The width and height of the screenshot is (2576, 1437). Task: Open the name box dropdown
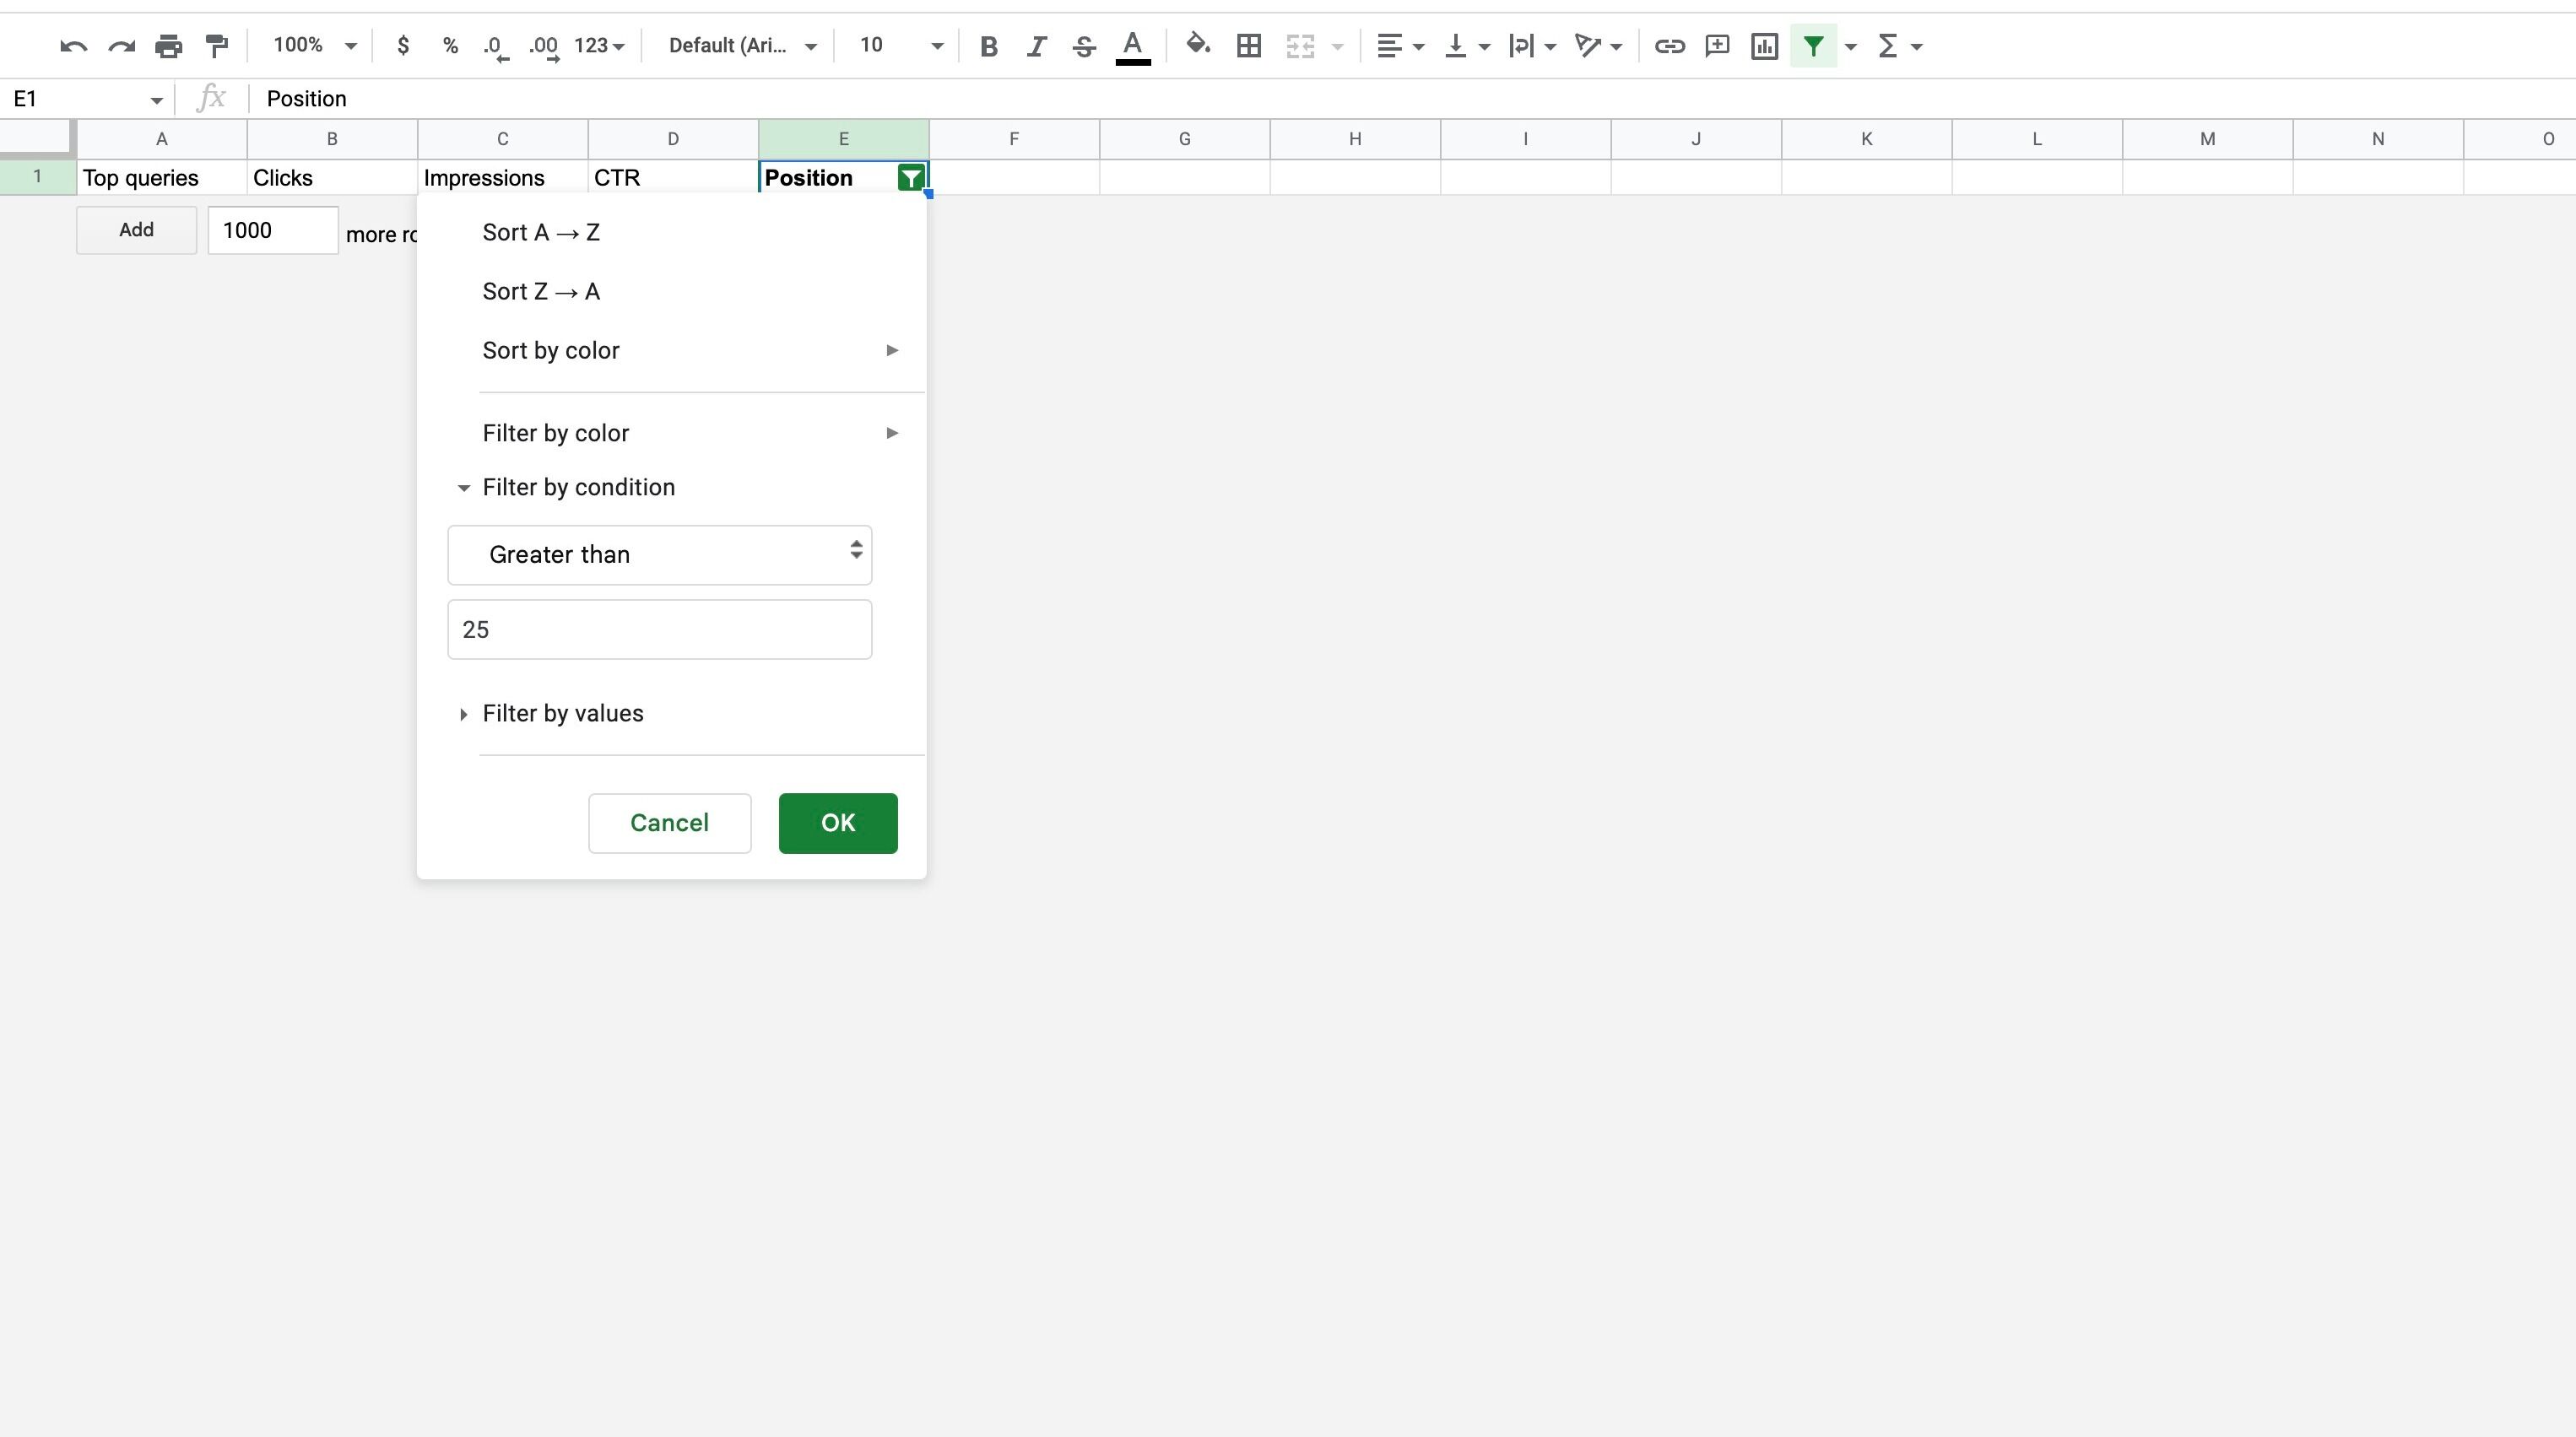tap(156, 100)
